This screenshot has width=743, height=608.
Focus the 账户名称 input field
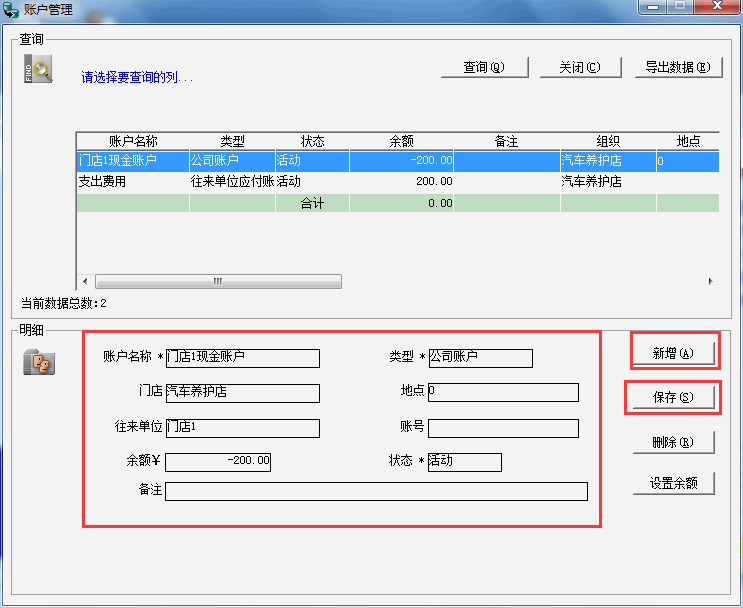243,358
